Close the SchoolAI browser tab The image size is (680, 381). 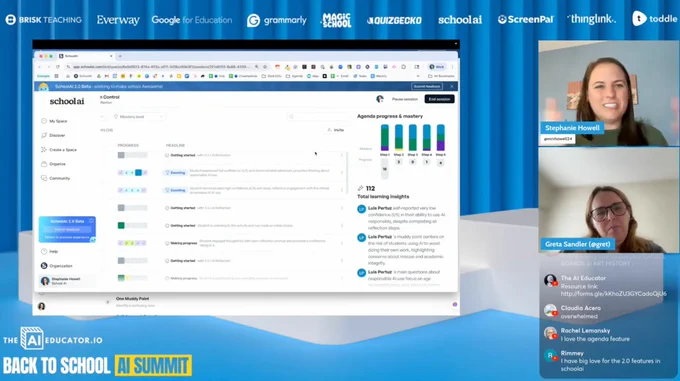(111, 56)
